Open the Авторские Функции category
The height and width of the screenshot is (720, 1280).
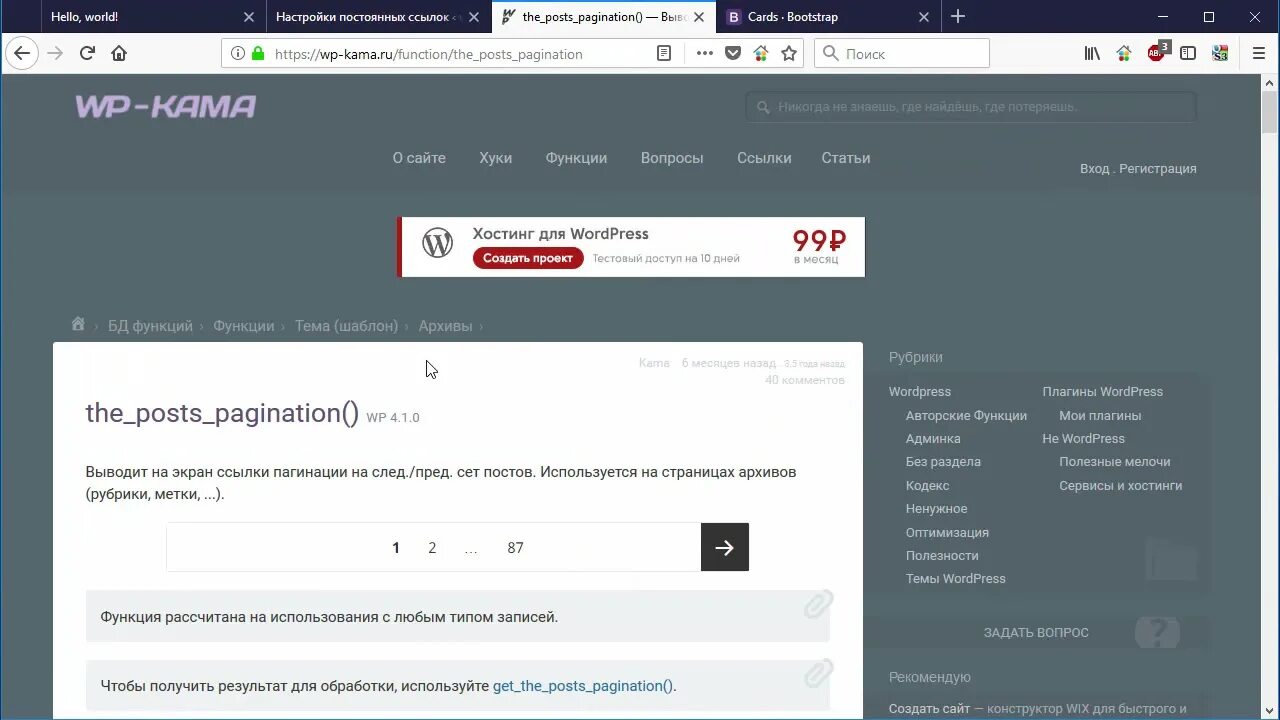pyautogui.click(x=966, y=415)
